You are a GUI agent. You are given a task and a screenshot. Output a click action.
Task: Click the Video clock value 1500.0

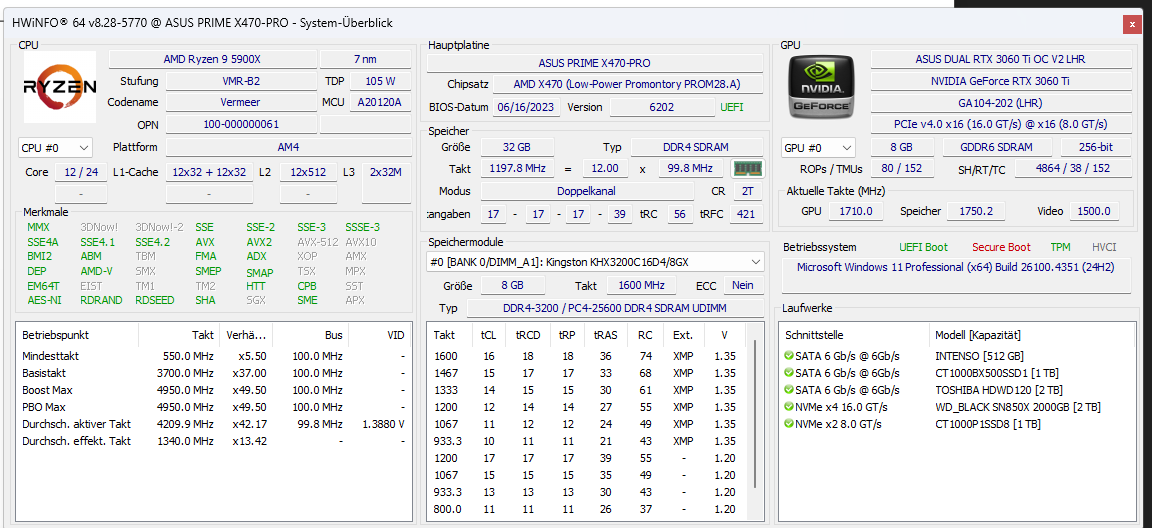pyautogui.click(x=1094, y=211)
